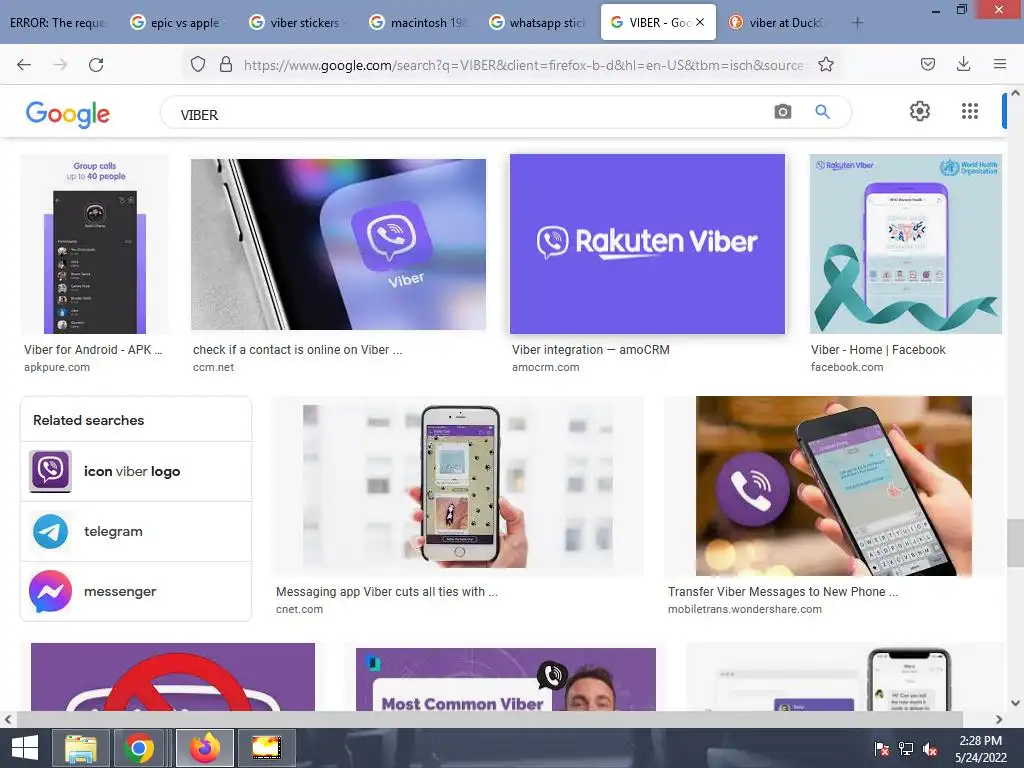The width and height of the screenshot is (1024, 768).
Task: Focus the URL address bar
Action: [x=522, y=65]
